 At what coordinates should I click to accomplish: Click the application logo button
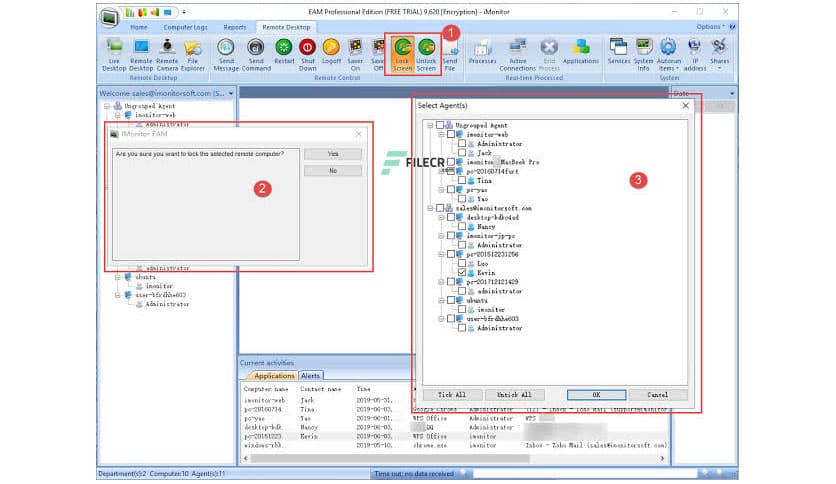pyautogui.click(x=110, y=17)
